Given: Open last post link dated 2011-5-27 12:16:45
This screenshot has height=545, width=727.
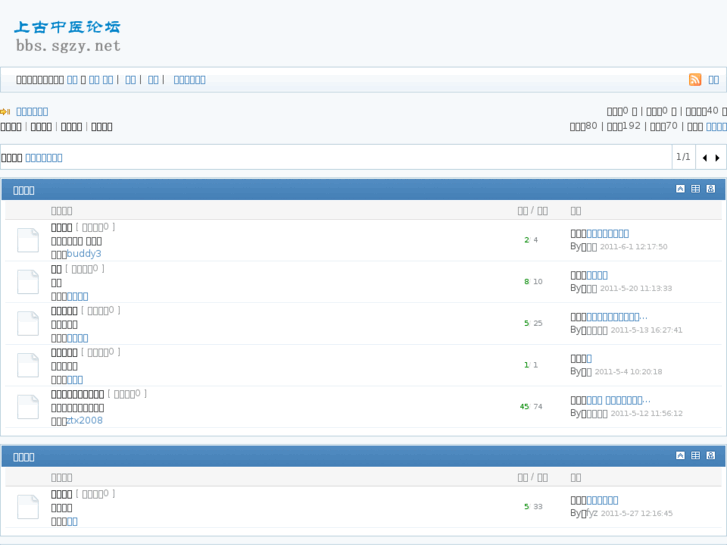Looking at the screenshot, I should pos(602,500).
